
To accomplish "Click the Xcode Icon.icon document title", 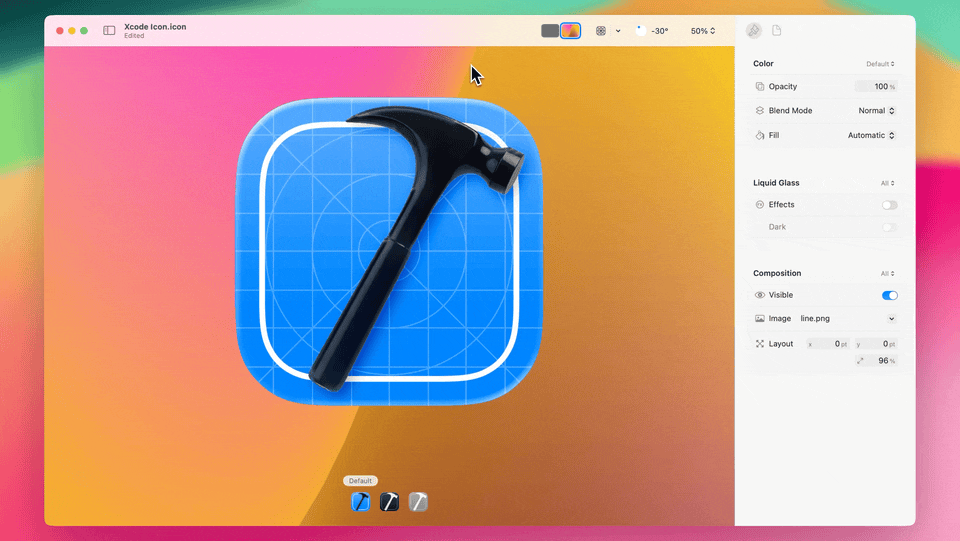I will (155, 27).
